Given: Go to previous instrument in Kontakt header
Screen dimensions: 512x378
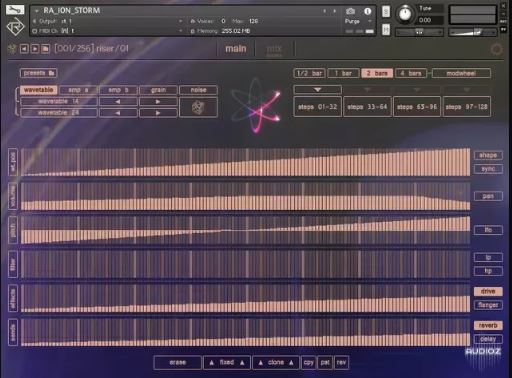Looking at the screenshot, I should 324,11.
